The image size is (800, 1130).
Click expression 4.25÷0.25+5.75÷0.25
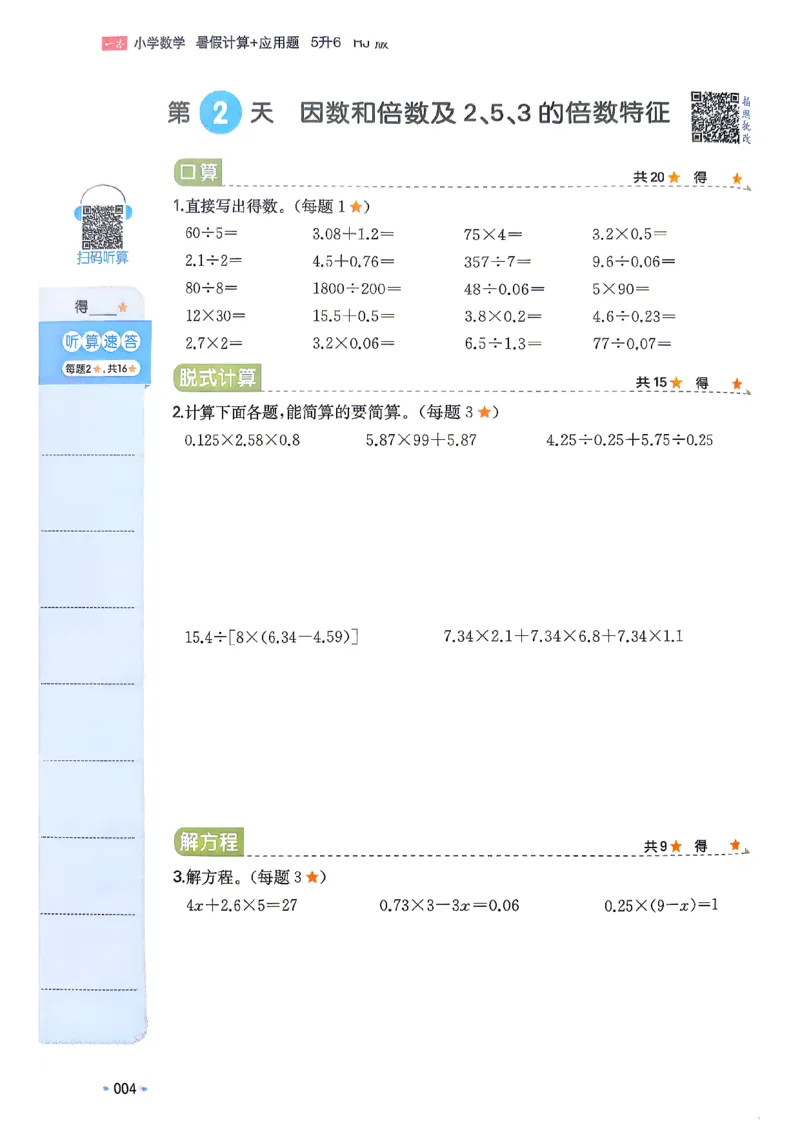point(629,440)
